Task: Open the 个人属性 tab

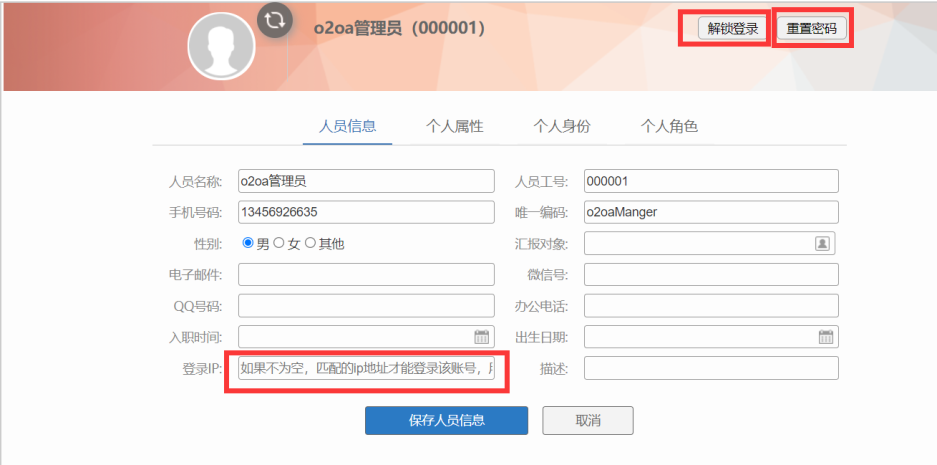Action: (x=455, y=126)
